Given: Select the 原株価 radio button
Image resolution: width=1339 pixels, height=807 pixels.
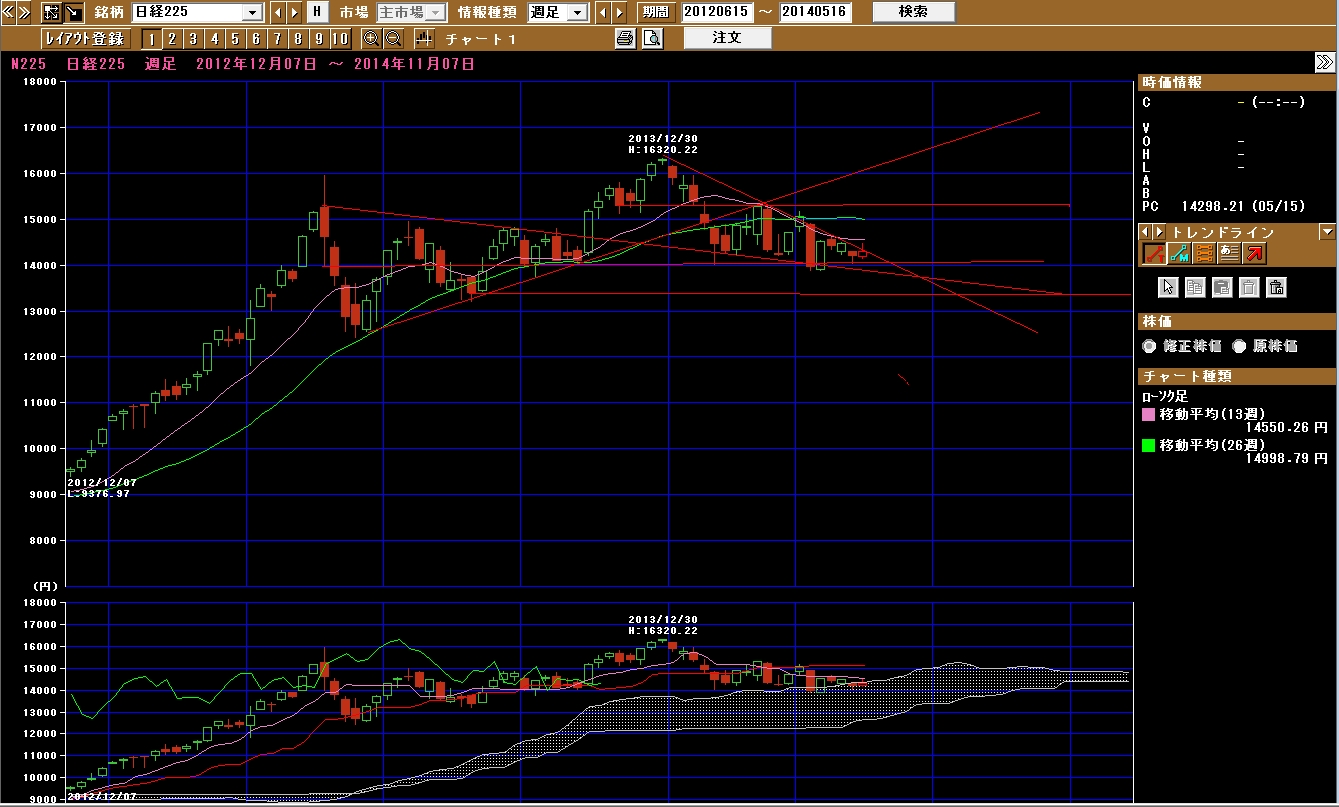Looking at the screenshot, I should 1239,346.
